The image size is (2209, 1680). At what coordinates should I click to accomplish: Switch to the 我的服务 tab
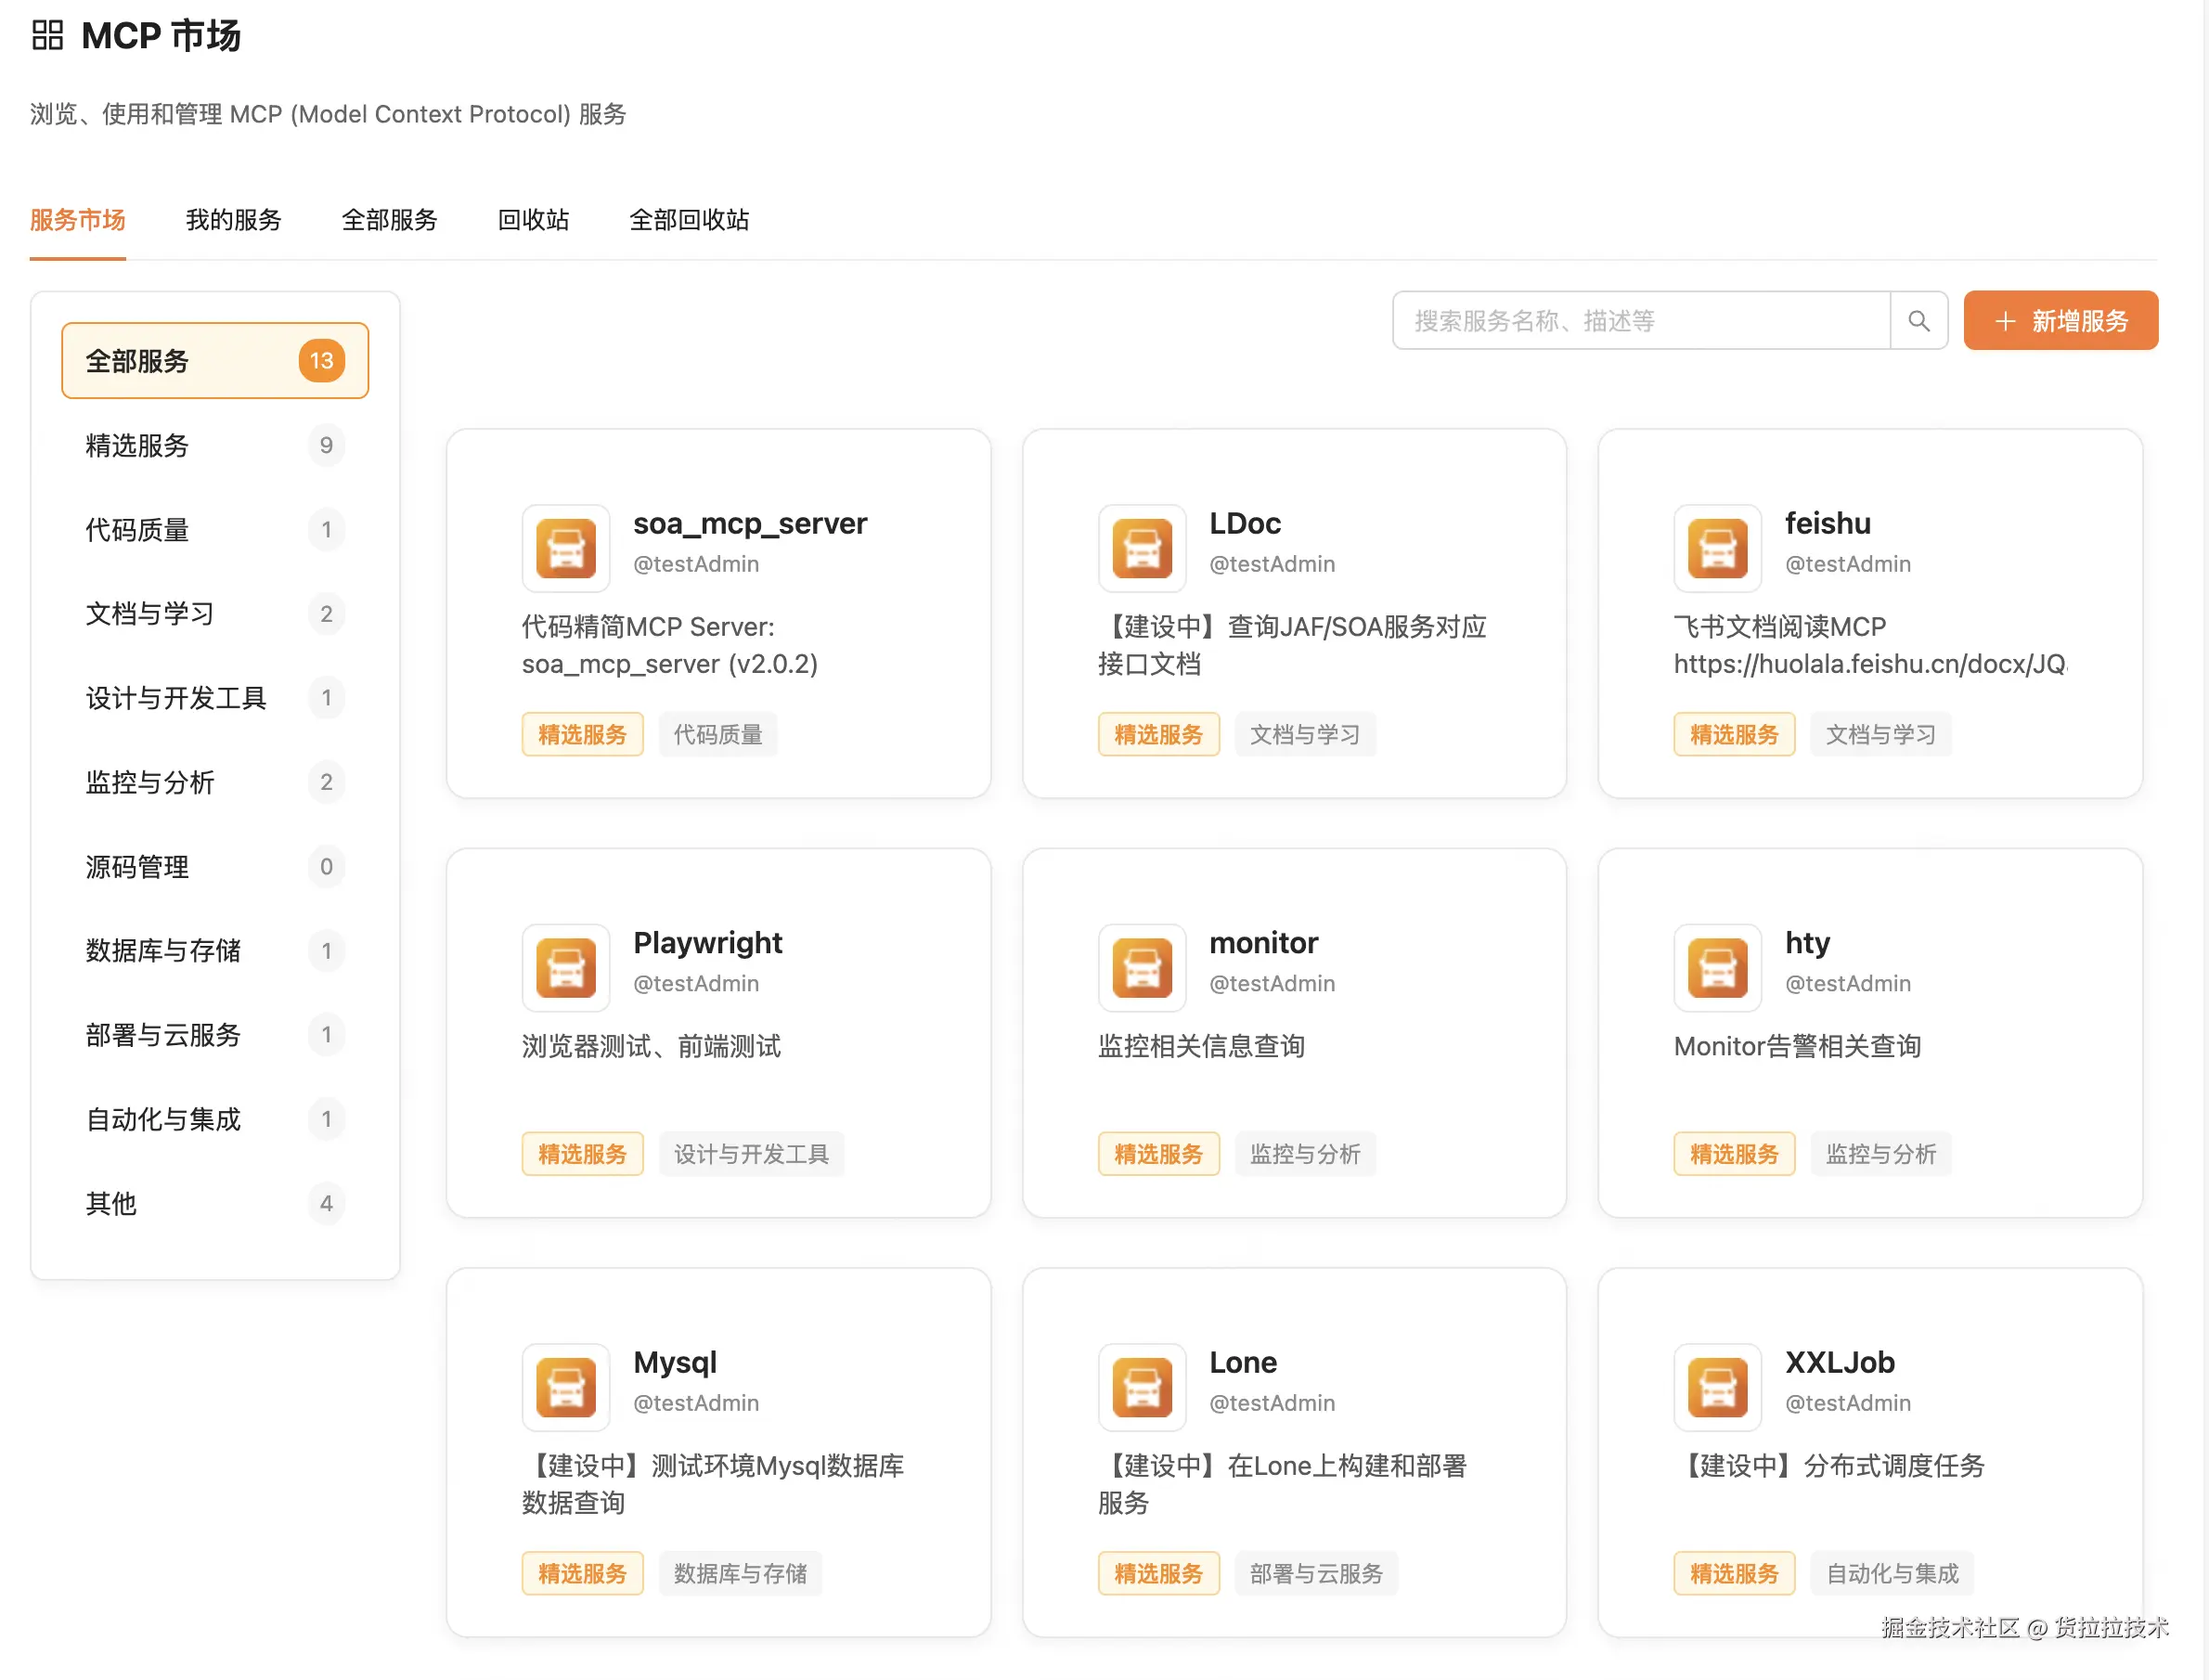(x=233, y=220)
